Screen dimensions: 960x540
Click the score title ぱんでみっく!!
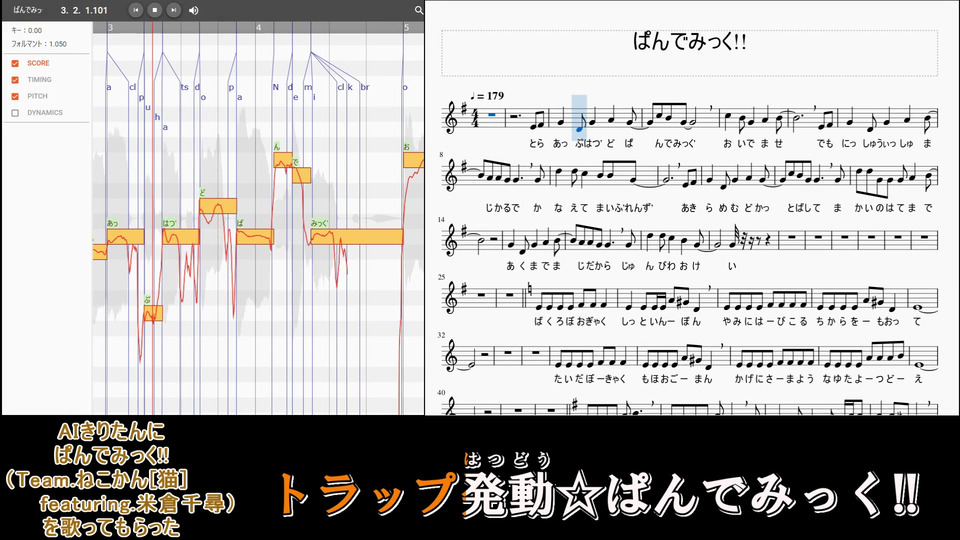[x=689, y=42]
